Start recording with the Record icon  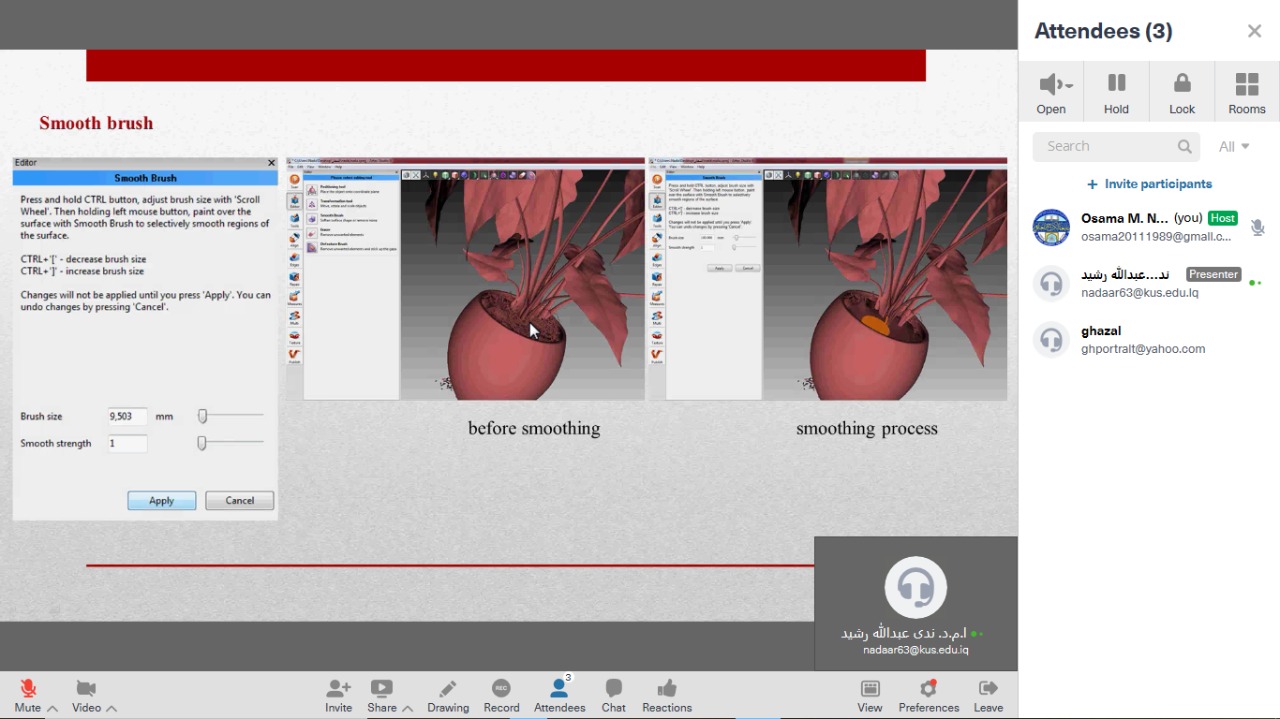pyautogui.click(x=501, y=689)
